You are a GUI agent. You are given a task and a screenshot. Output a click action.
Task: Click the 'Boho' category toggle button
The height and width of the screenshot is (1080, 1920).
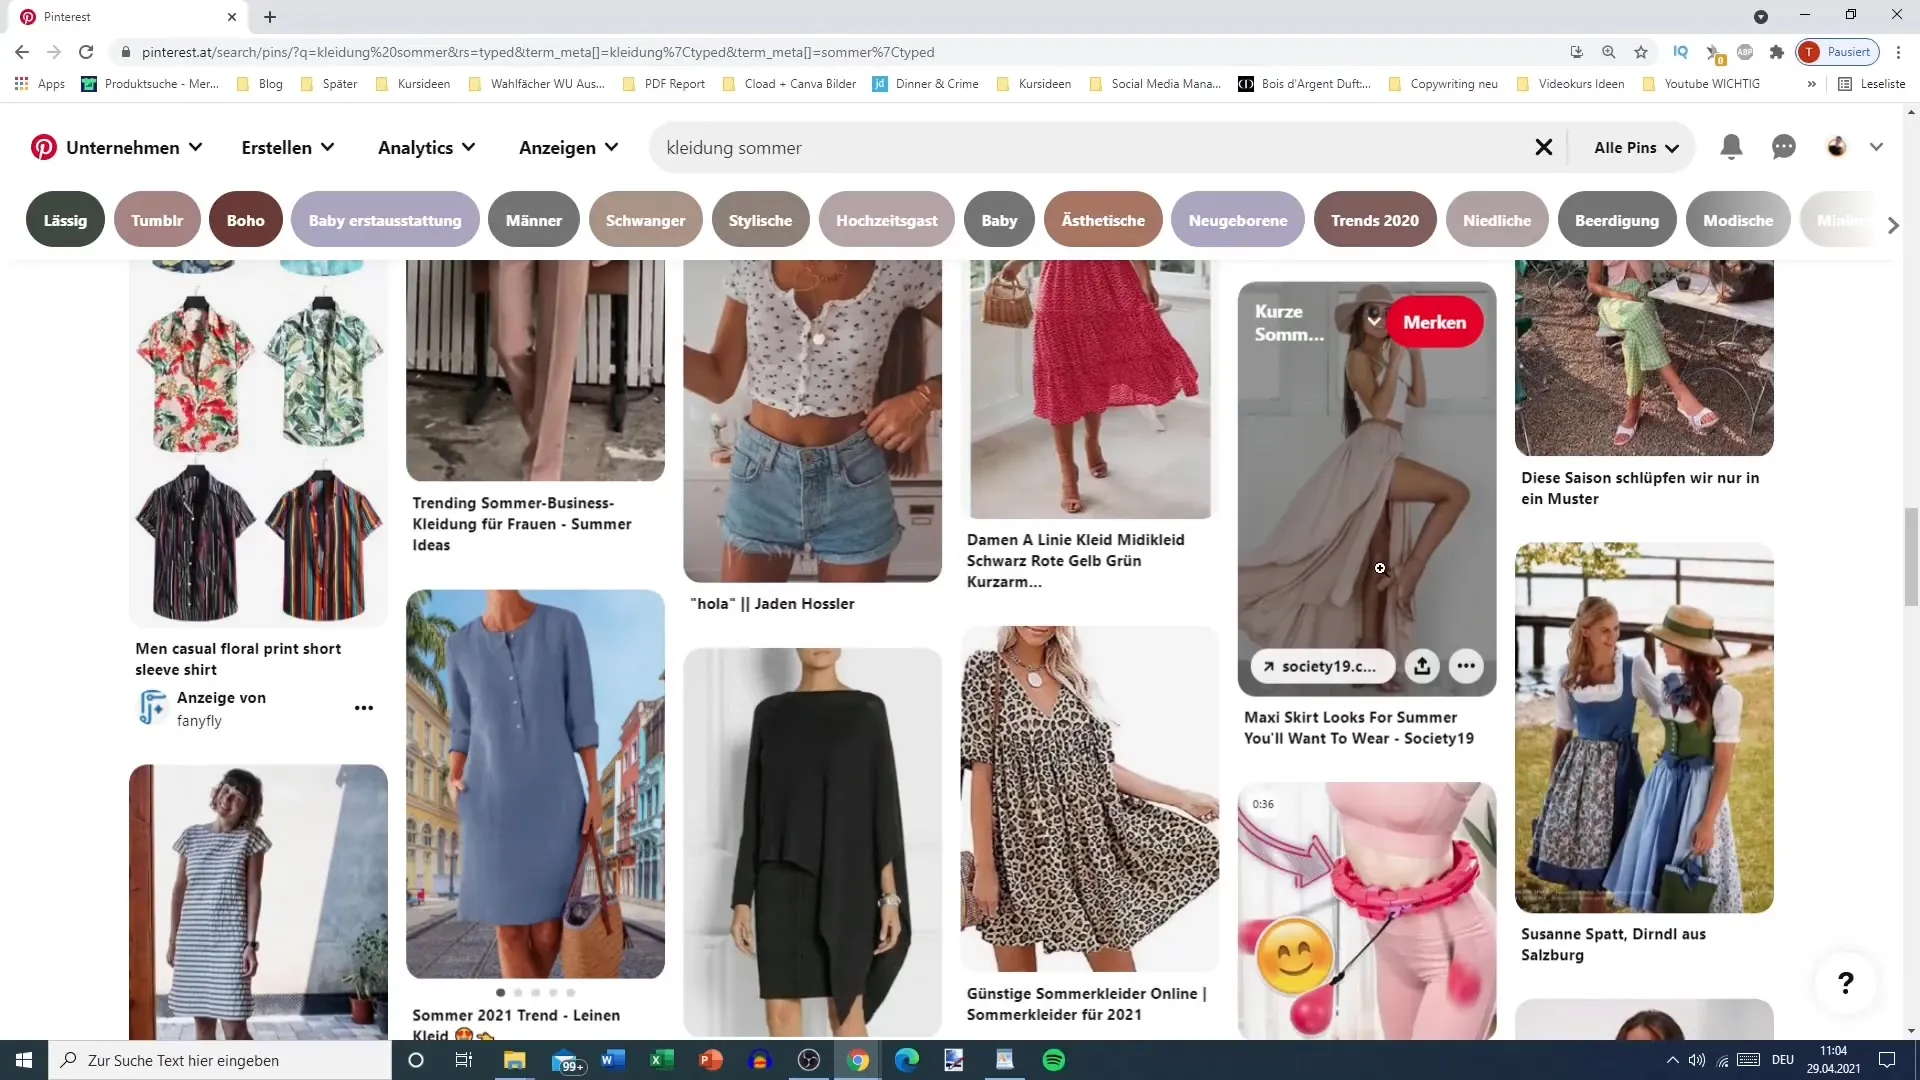(x=245, y=220)
